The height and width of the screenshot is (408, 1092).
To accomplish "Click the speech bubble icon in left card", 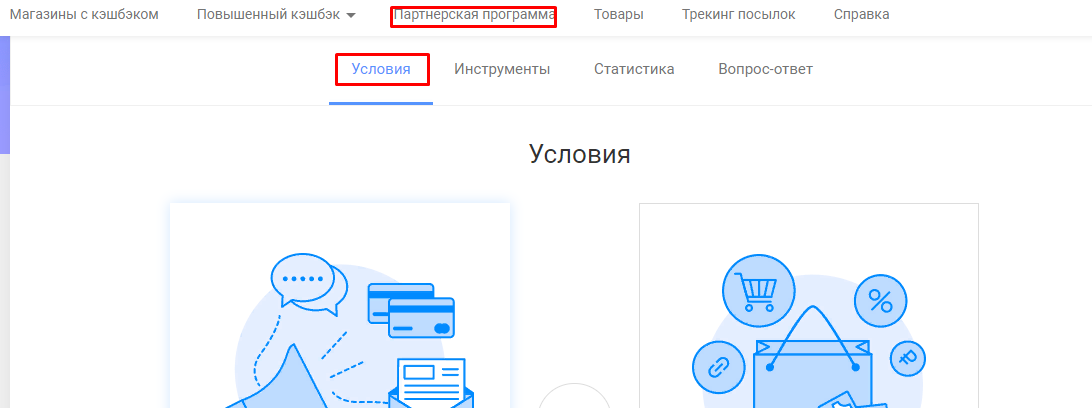I will (308, 281).
